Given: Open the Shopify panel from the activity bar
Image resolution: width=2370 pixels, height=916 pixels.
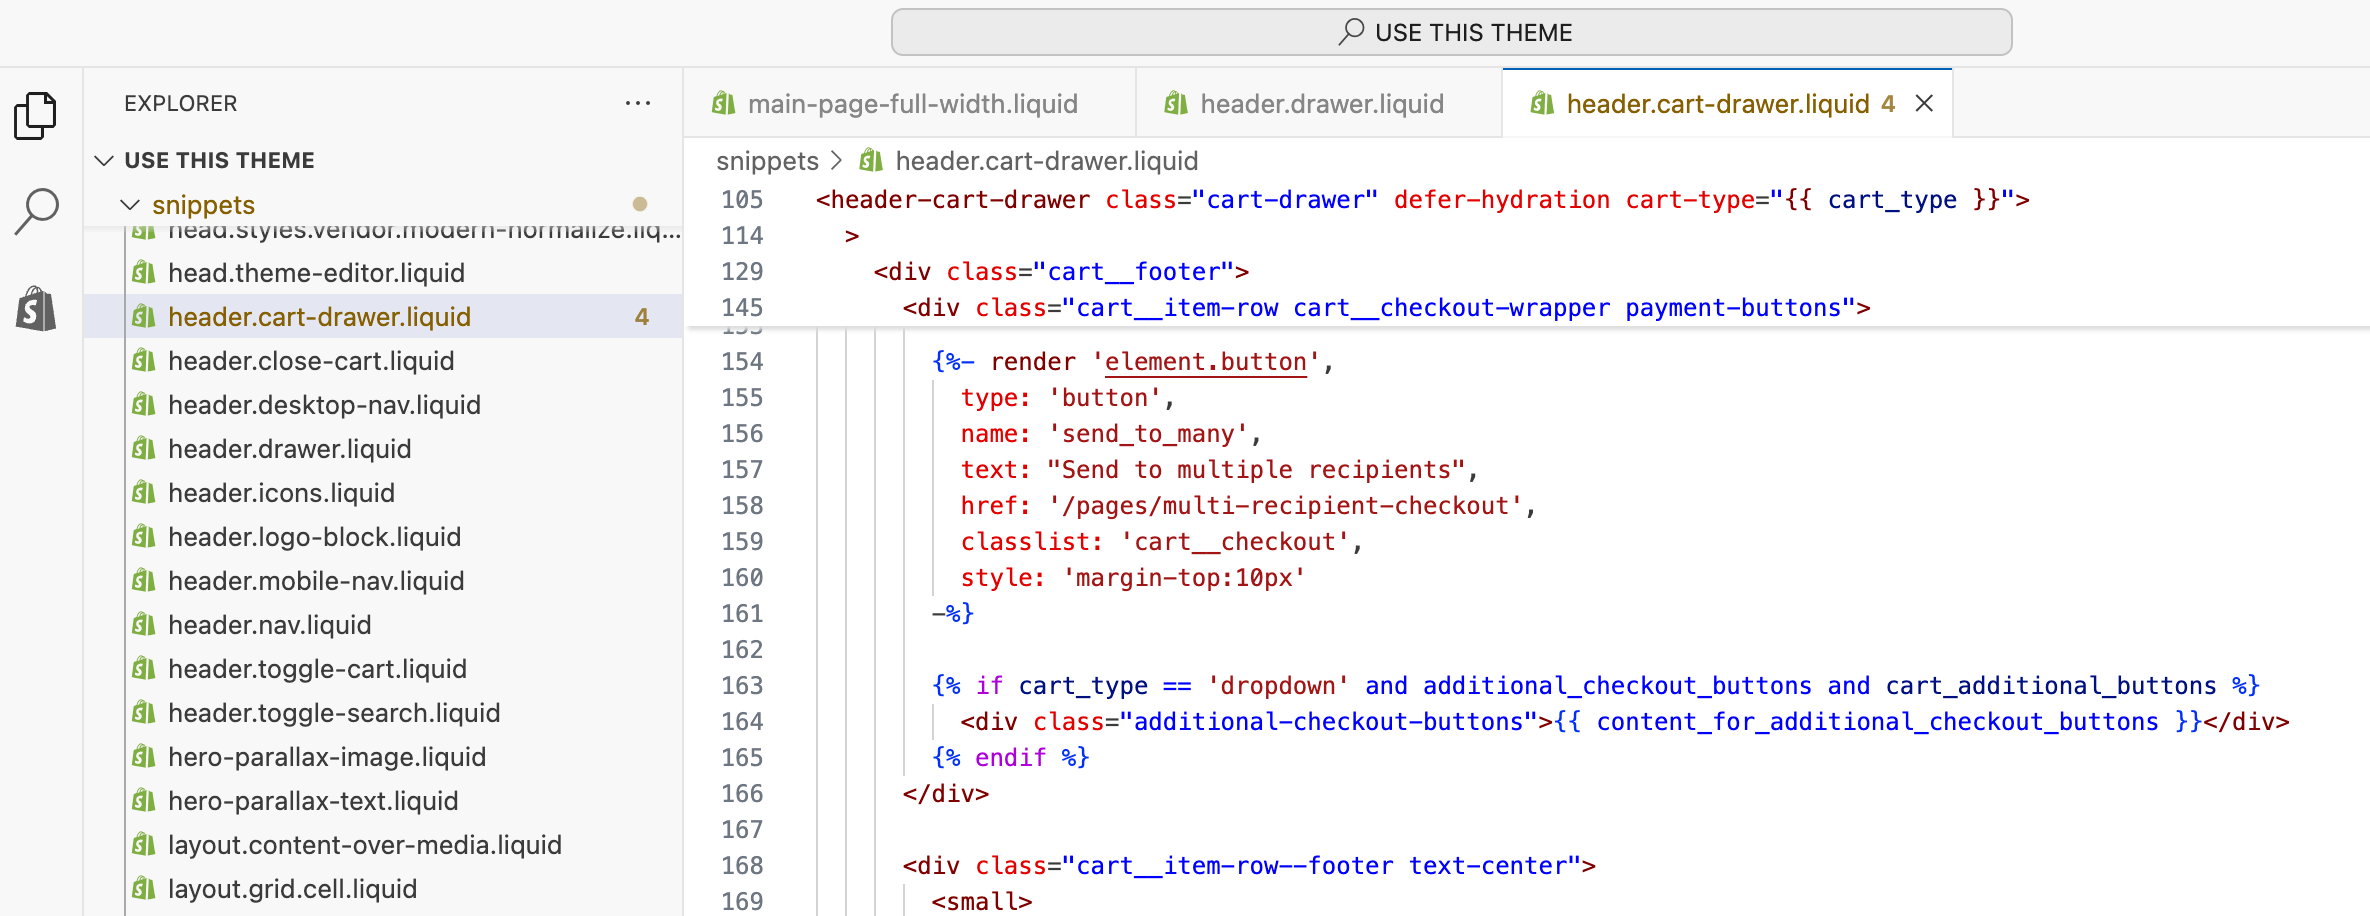Looking at the screenshot, I should click(37, 309).
